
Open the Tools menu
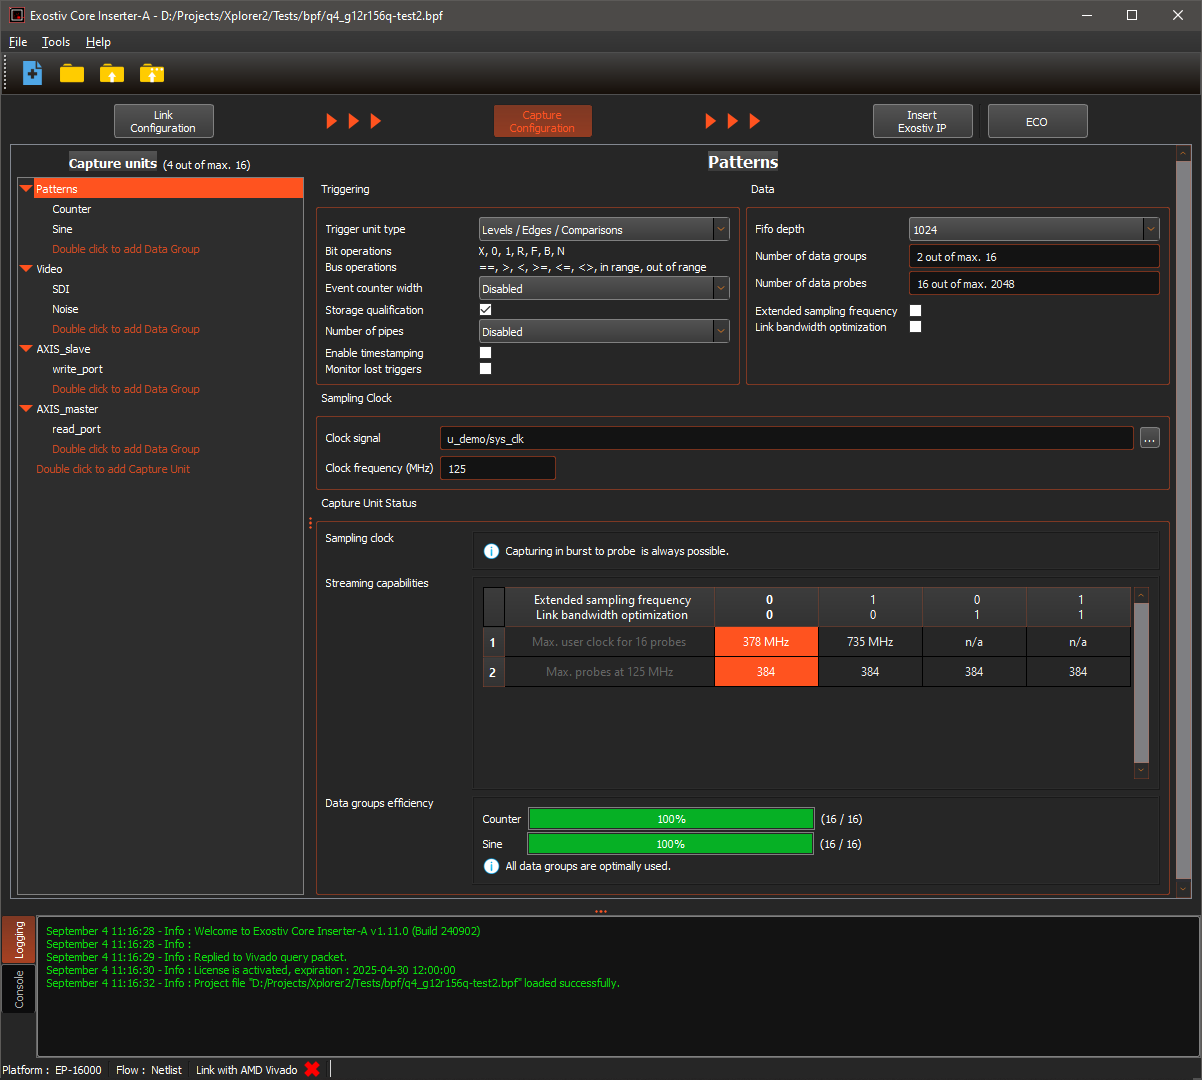(56, 42)
